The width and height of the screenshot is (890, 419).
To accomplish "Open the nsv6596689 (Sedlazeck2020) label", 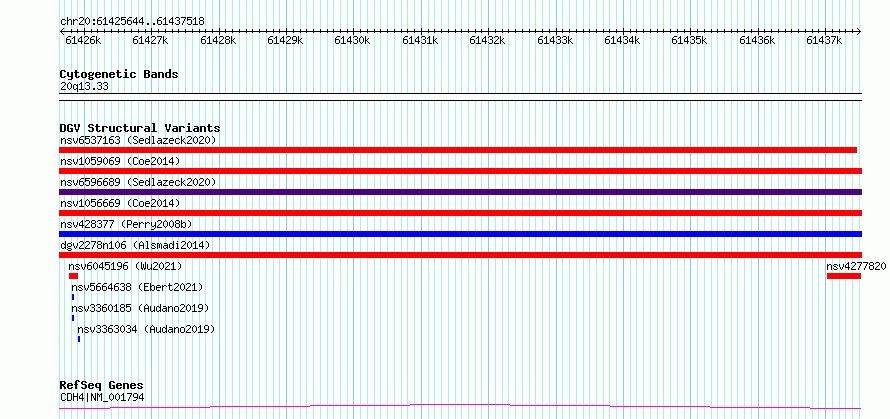I will point(138,182).
